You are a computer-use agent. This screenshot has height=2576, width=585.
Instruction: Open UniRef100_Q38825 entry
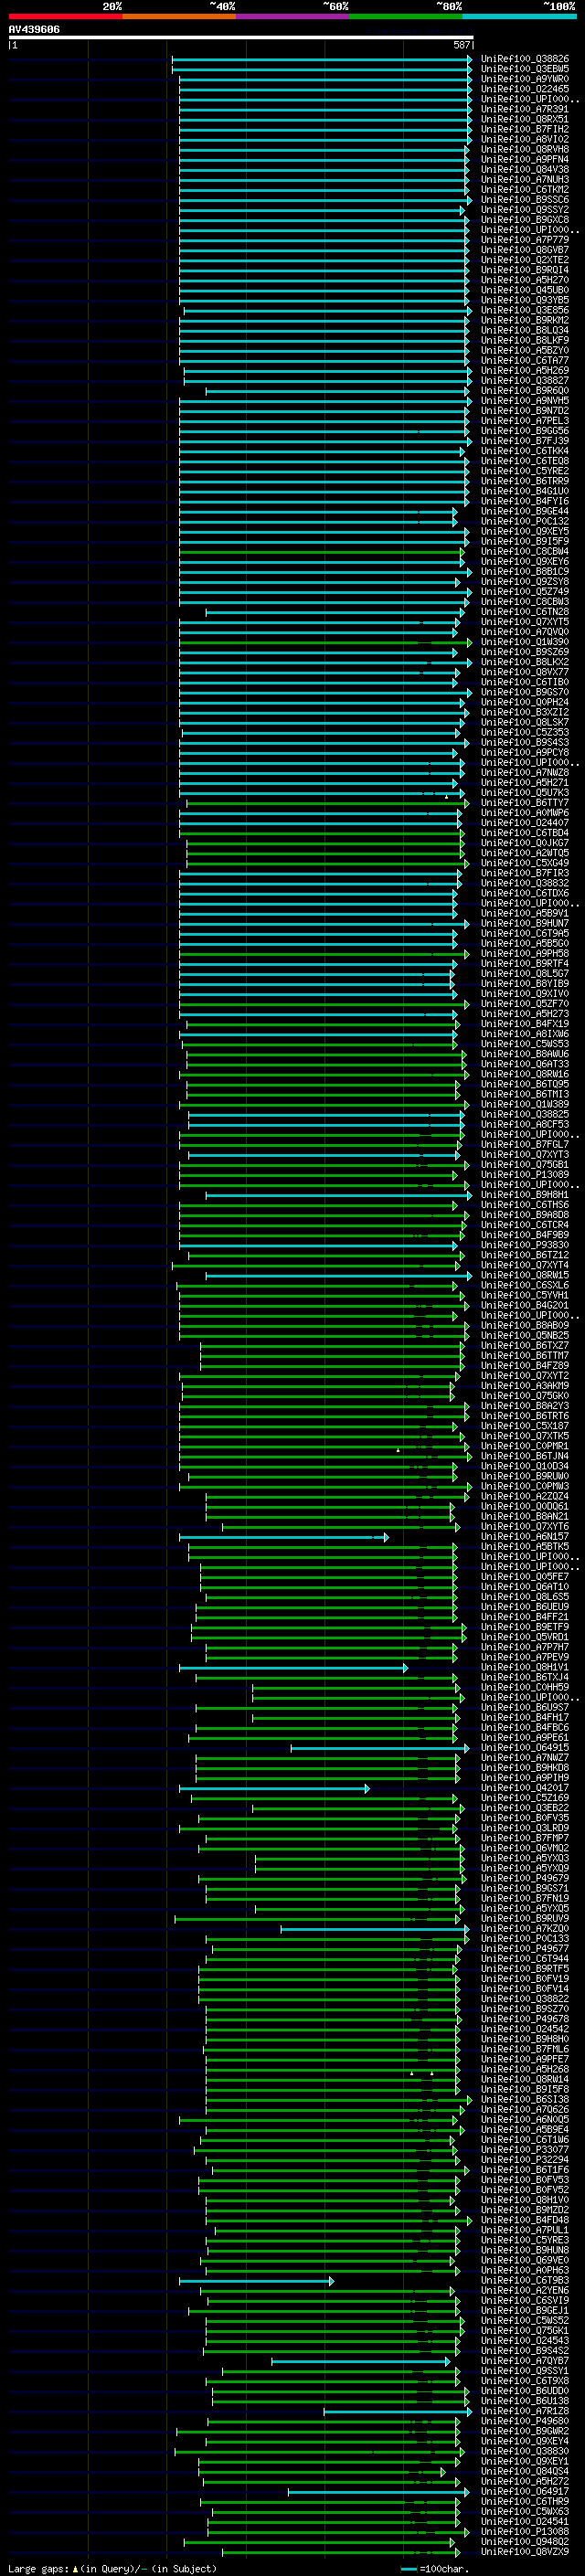pyautogui.click(x=525, y=1114)
